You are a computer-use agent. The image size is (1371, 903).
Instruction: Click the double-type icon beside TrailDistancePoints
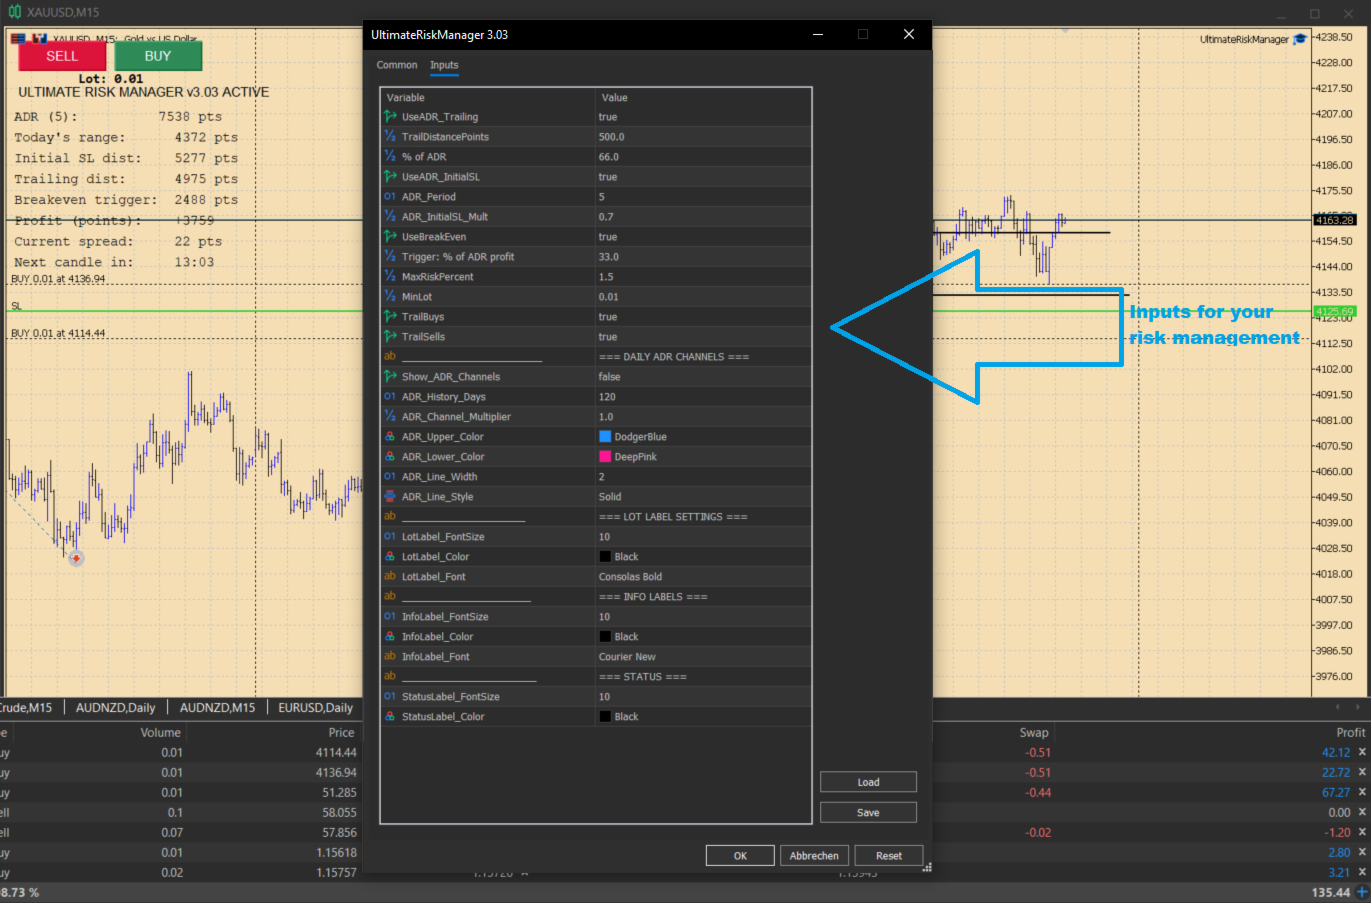(390, 137)
